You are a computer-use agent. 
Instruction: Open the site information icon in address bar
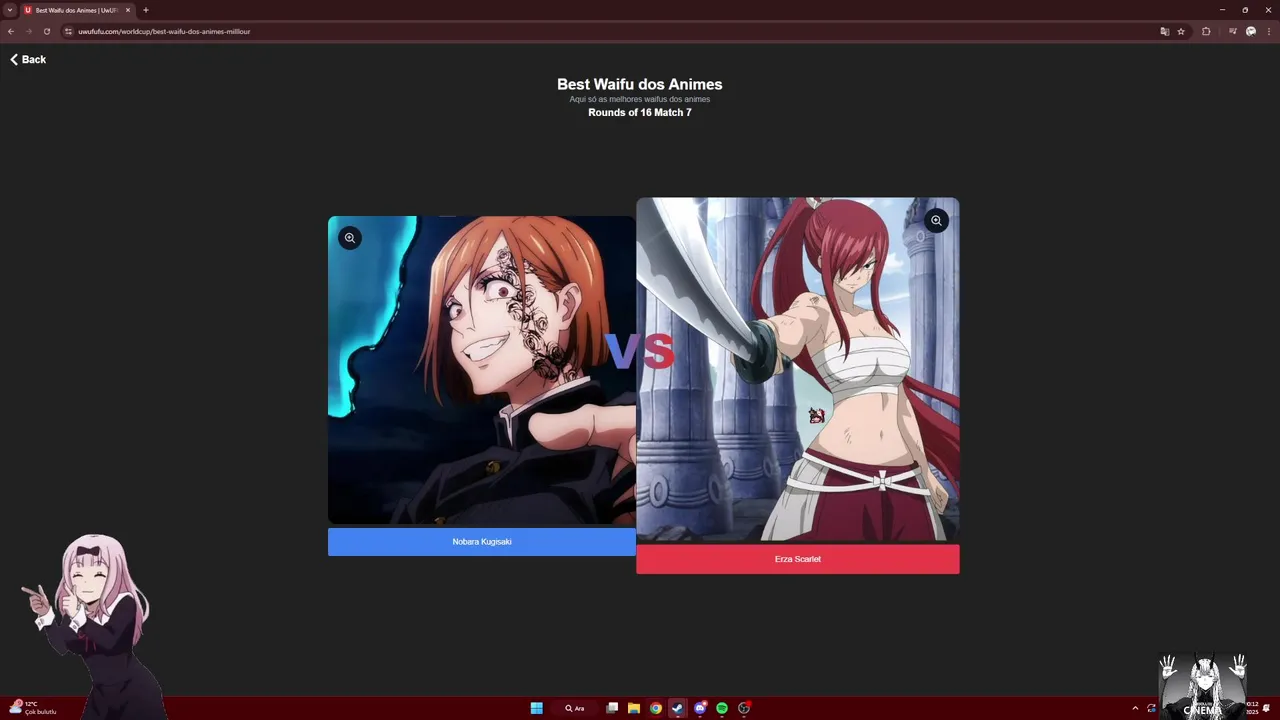tap(68, 31)
